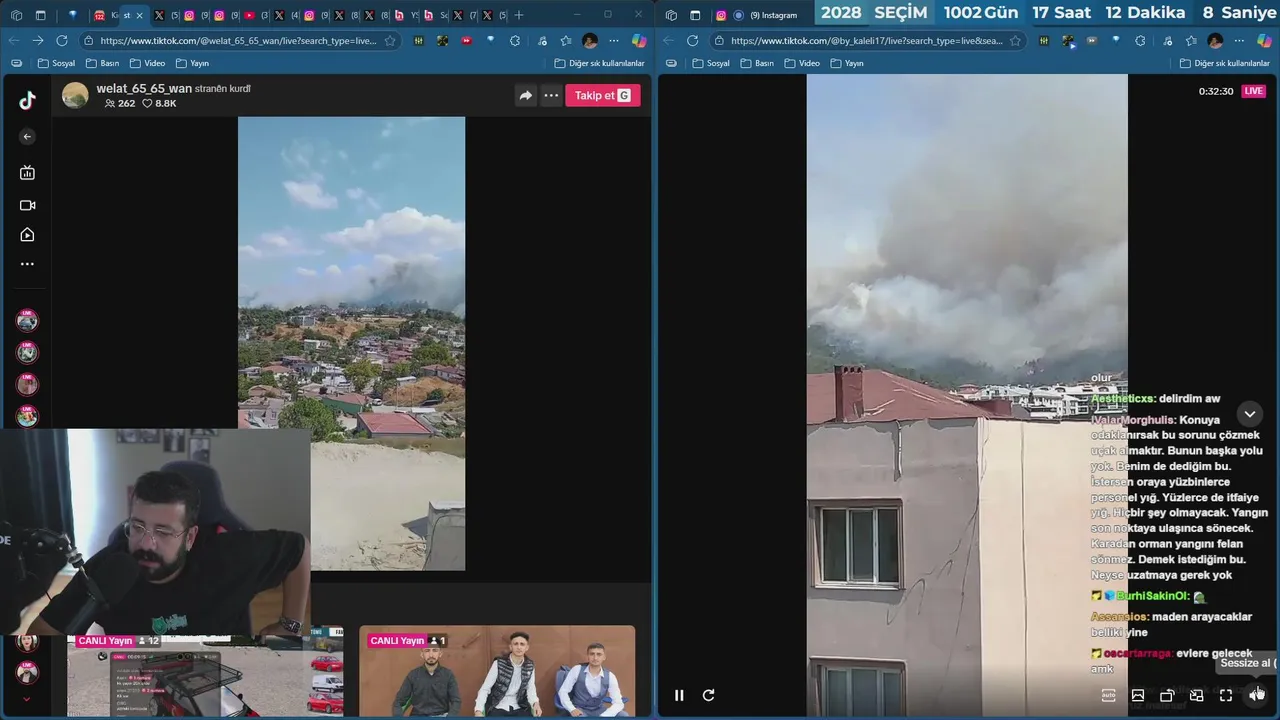Image resolution: width=1280 pixels, height=720 pixels.
Task: Toggle auto quality in right player
Action: point(1108,695)
